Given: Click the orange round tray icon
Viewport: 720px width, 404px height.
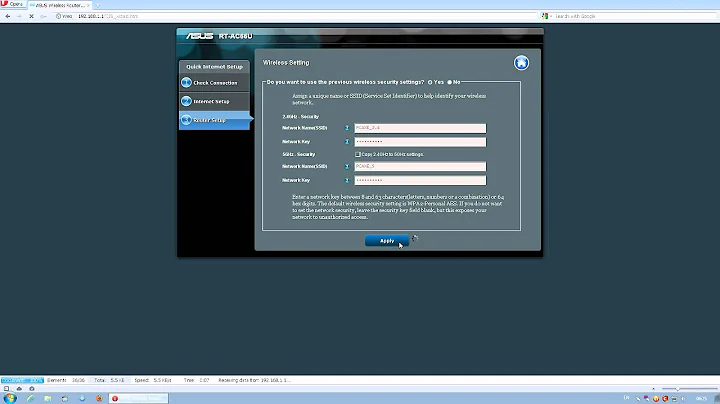Looking at the screenshot, I should pos(656,398).
